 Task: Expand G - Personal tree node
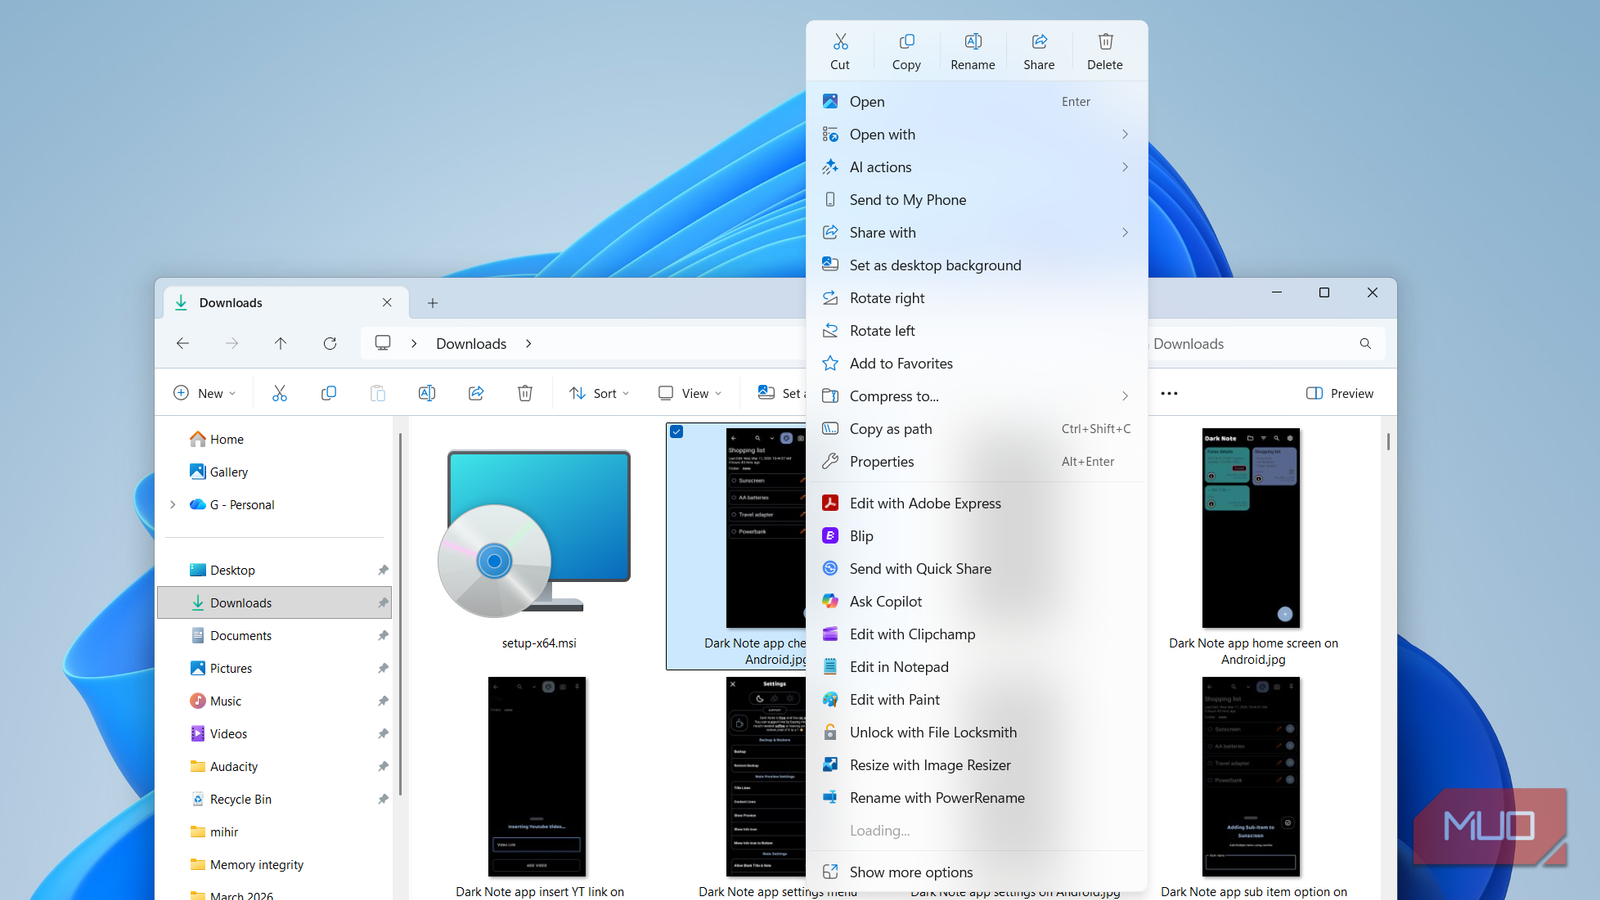click(173, 505)
